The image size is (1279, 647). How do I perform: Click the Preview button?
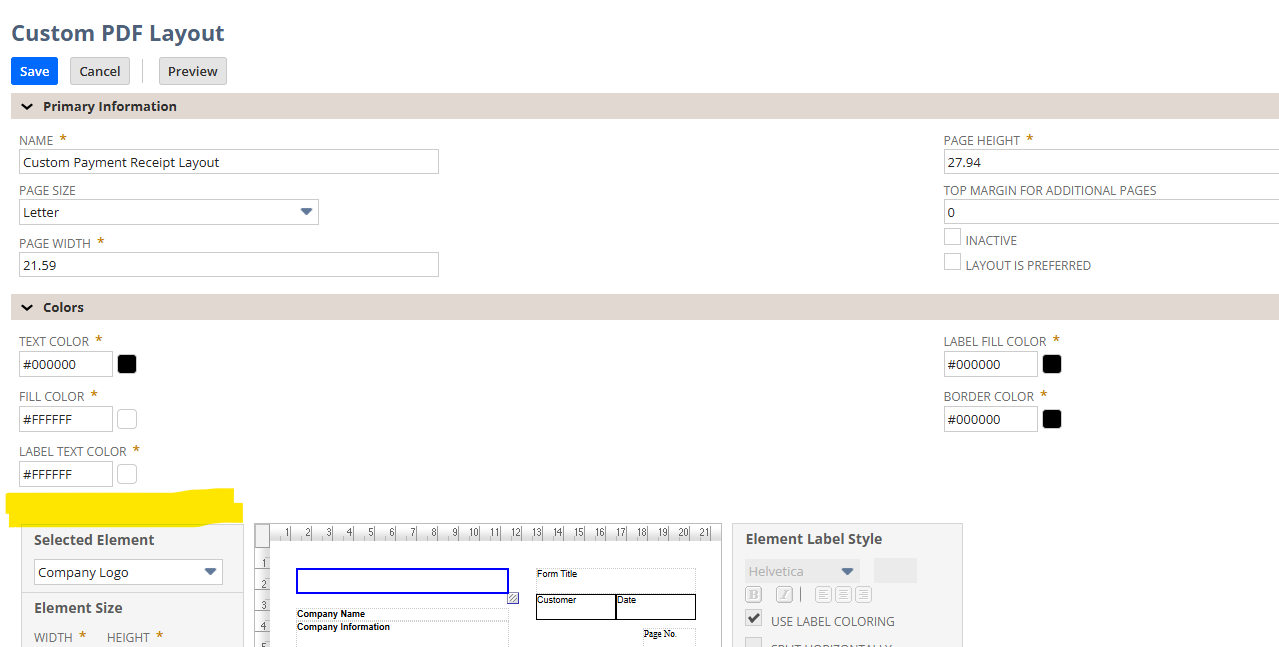point(192,71)
